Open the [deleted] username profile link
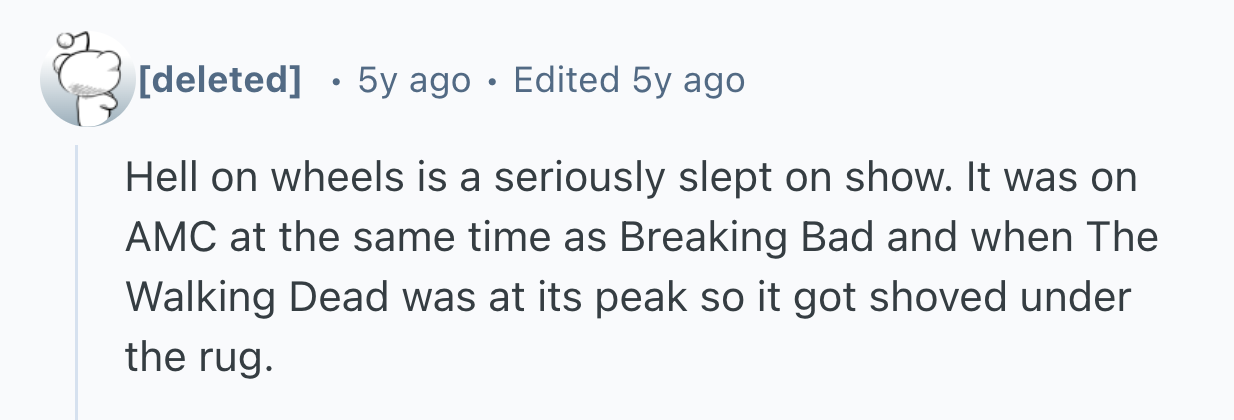 pos(220,80)
